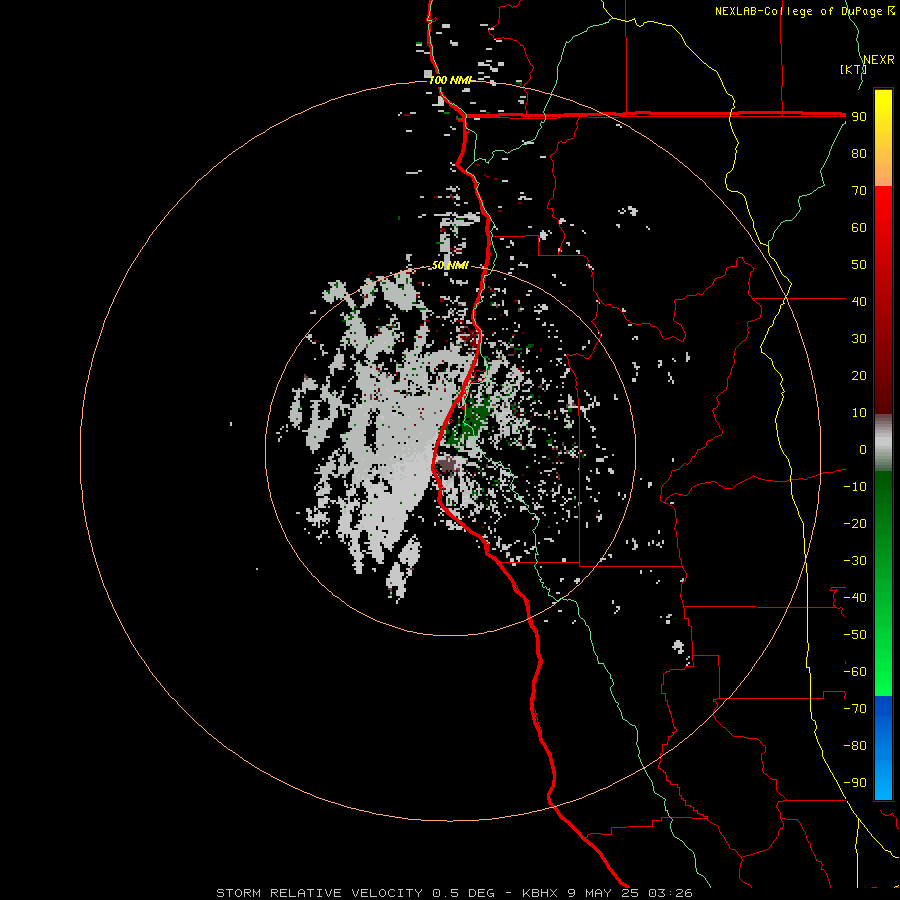900x900 pixels.
Task: Select the 0 value on velocity scale
Action: coord(863,449)
